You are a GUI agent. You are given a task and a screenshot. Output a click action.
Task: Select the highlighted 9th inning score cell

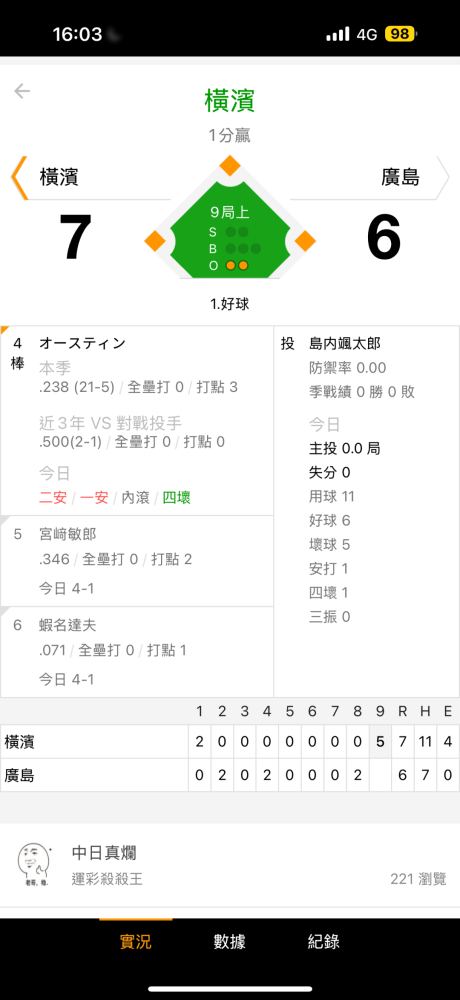tap(380, 742)
